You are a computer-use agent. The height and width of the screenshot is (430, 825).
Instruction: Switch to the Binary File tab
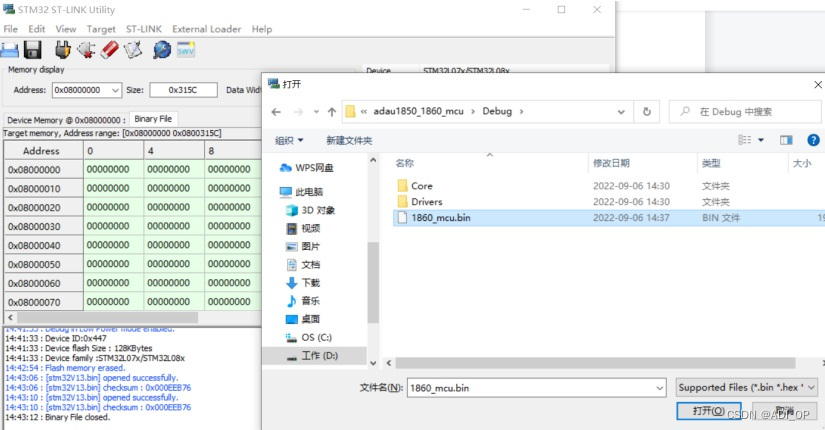tap(153, 119)
